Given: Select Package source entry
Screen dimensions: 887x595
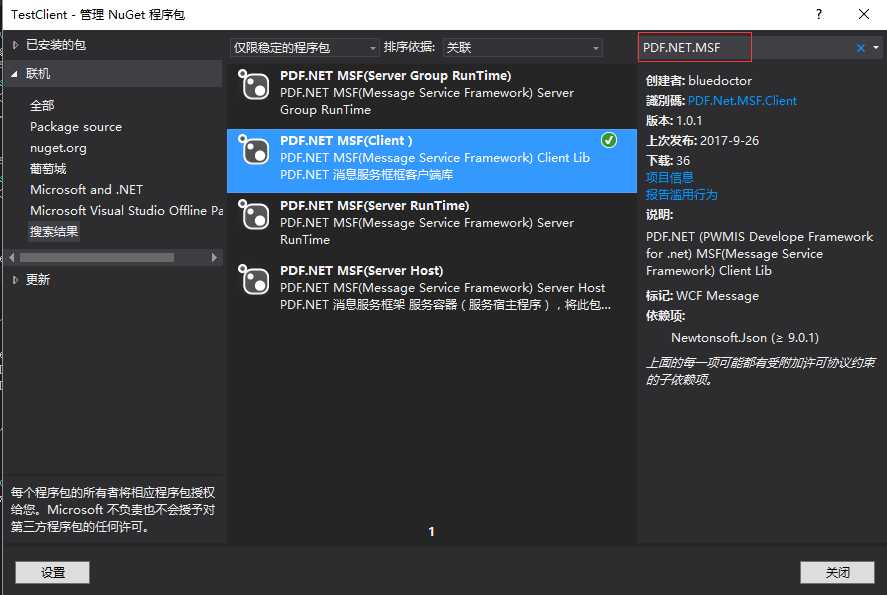Looking at the screenshot, I should point(76,127).
